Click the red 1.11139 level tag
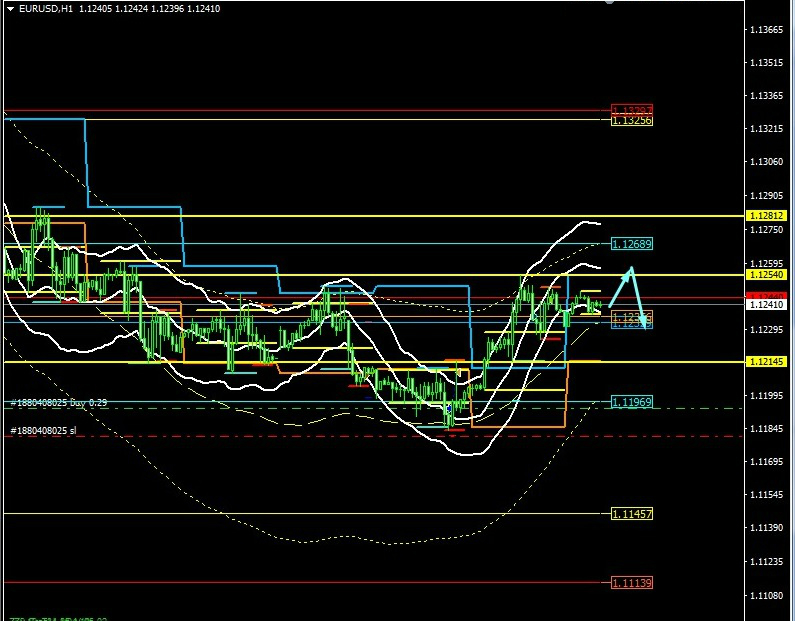This screenshot has width=795, height=621. coord(631,582)
